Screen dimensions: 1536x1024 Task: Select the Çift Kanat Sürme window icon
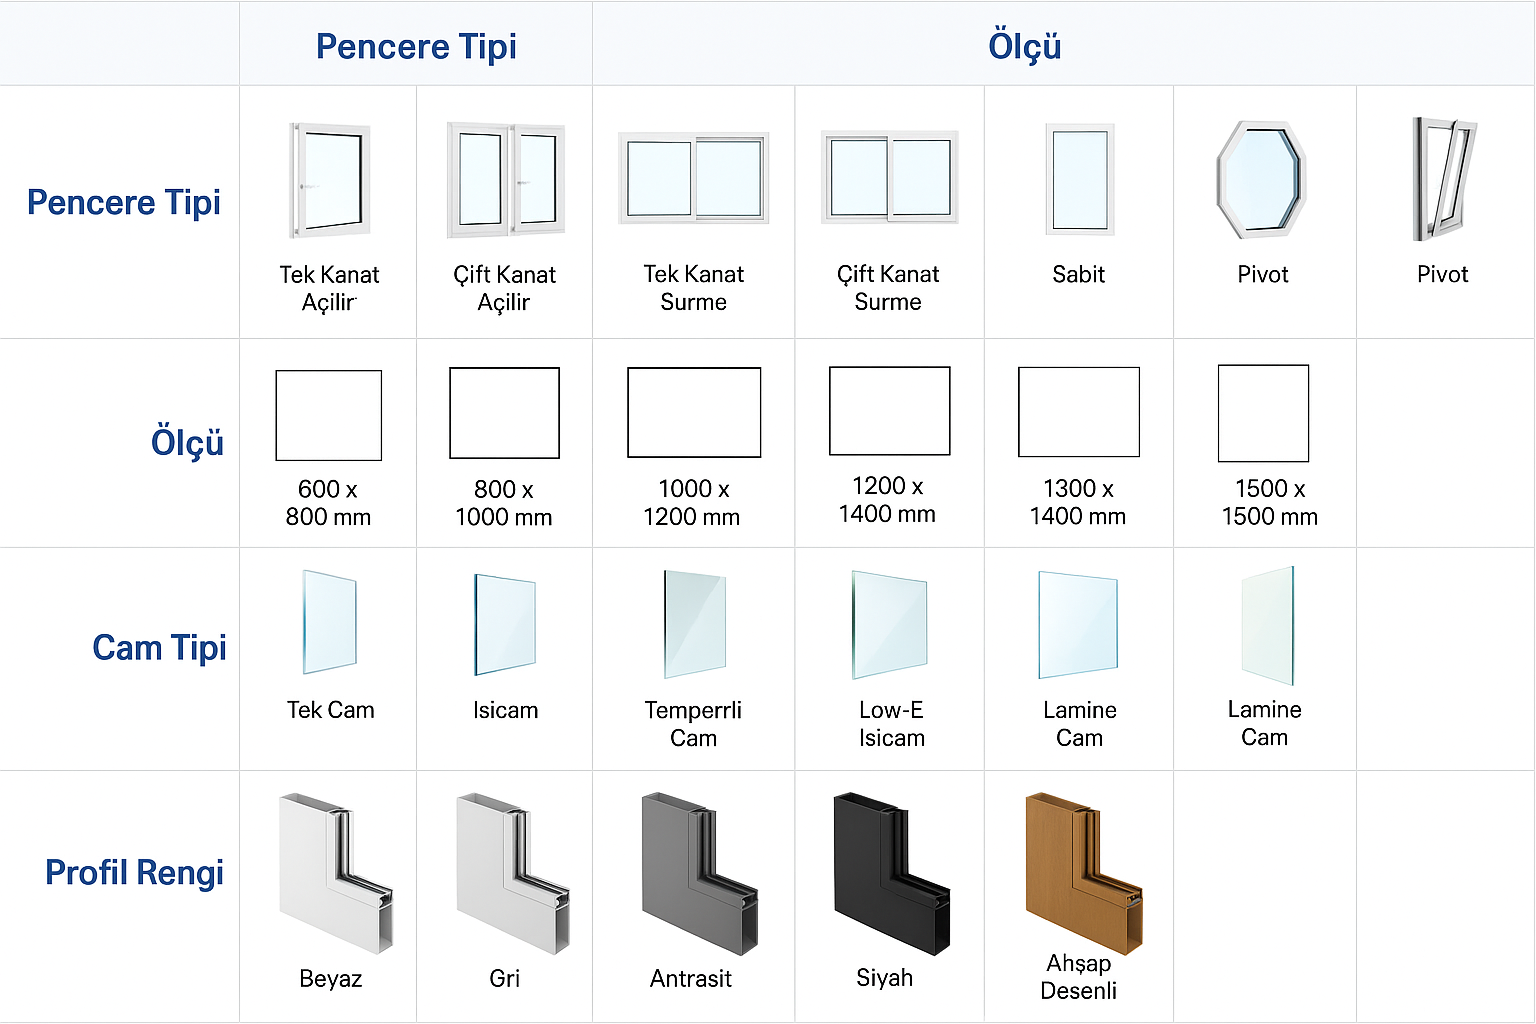point(890,177)
